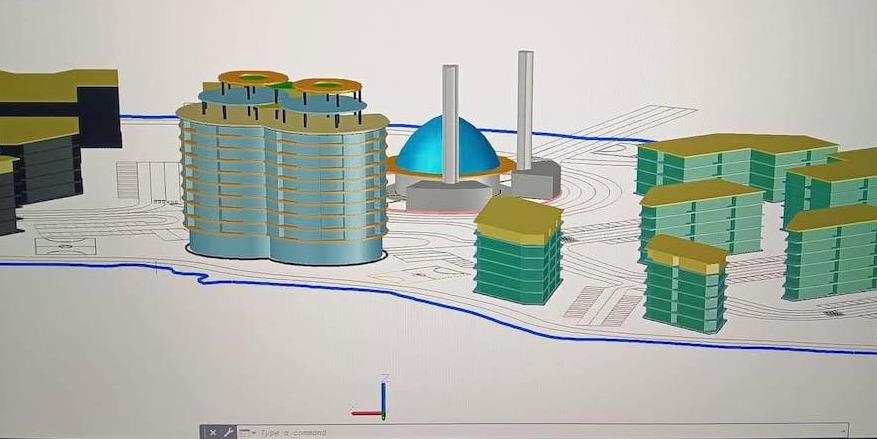Select left orange circular rooftop platform
Screen dimensions: 877x439
click(252, 77)
